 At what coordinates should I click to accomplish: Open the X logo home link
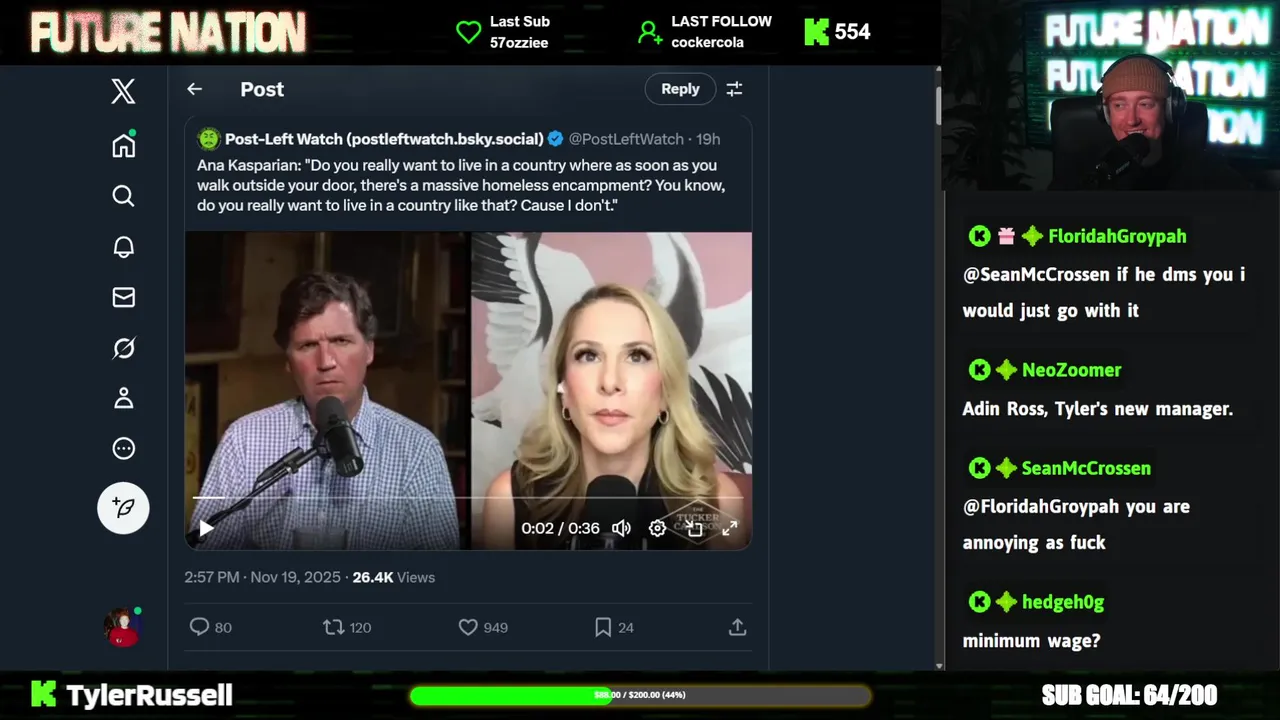[123, 92]
